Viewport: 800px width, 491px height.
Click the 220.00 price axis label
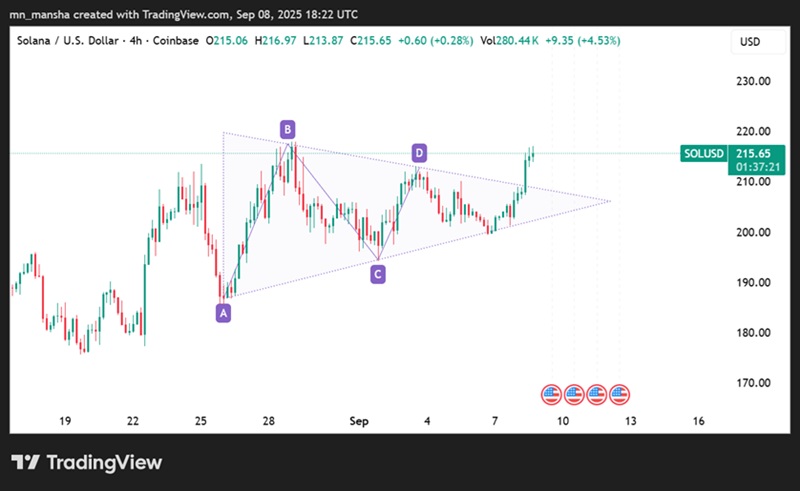point(750,131)
